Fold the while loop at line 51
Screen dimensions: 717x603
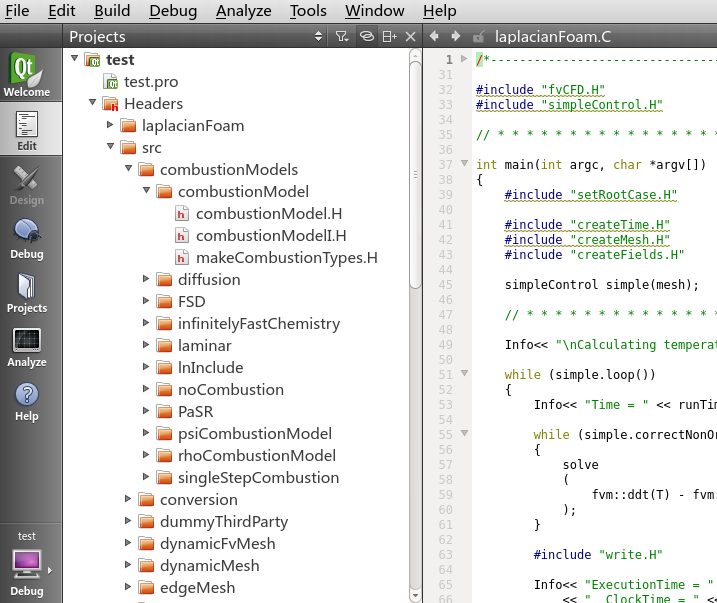(x=464, y=373)
